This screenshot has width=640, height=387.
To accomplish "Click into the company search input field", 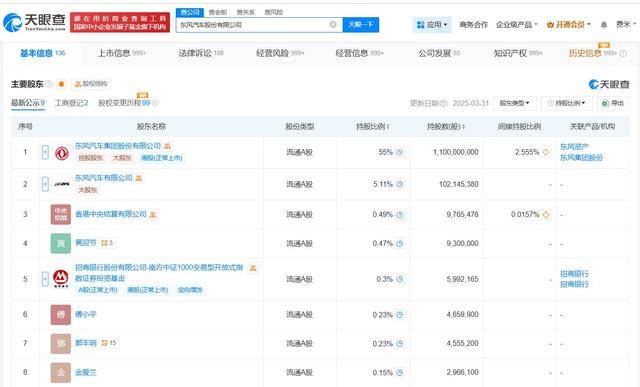I will (x=253, y=24).
